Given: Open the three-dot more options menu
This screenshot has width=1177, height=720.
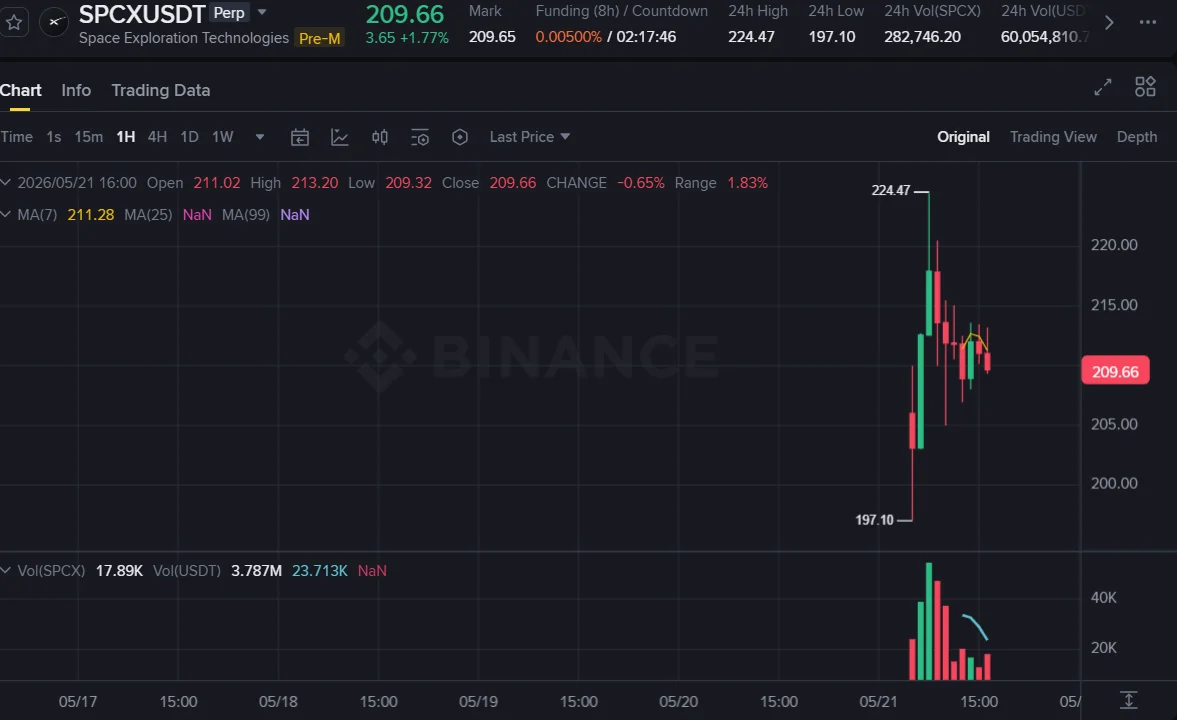Looking at the screenshot, I should click(1148, 22).
